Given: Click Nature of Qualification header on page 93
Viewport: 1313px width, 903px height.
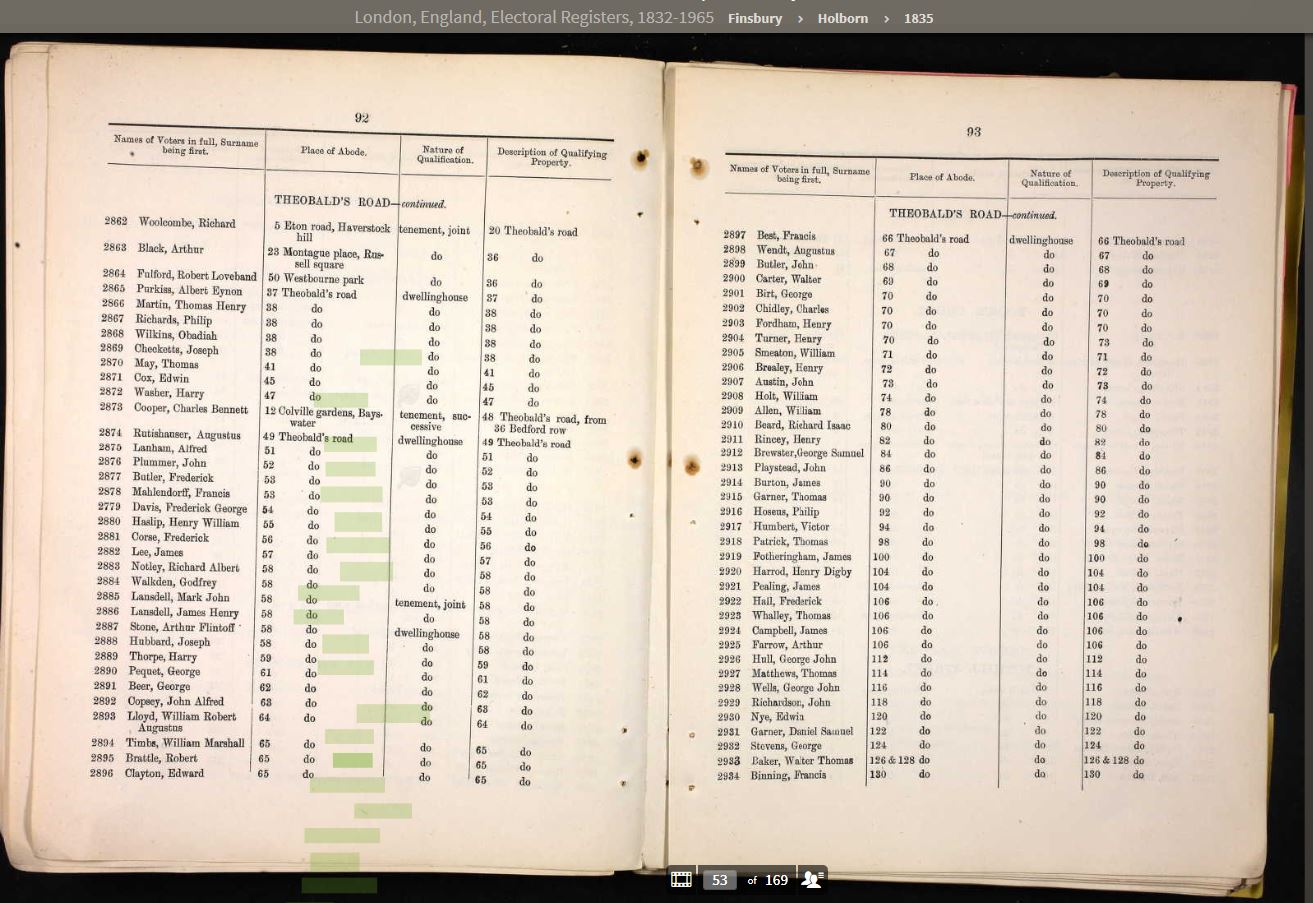Looking at the screenshot, I should click(1050, 178).
